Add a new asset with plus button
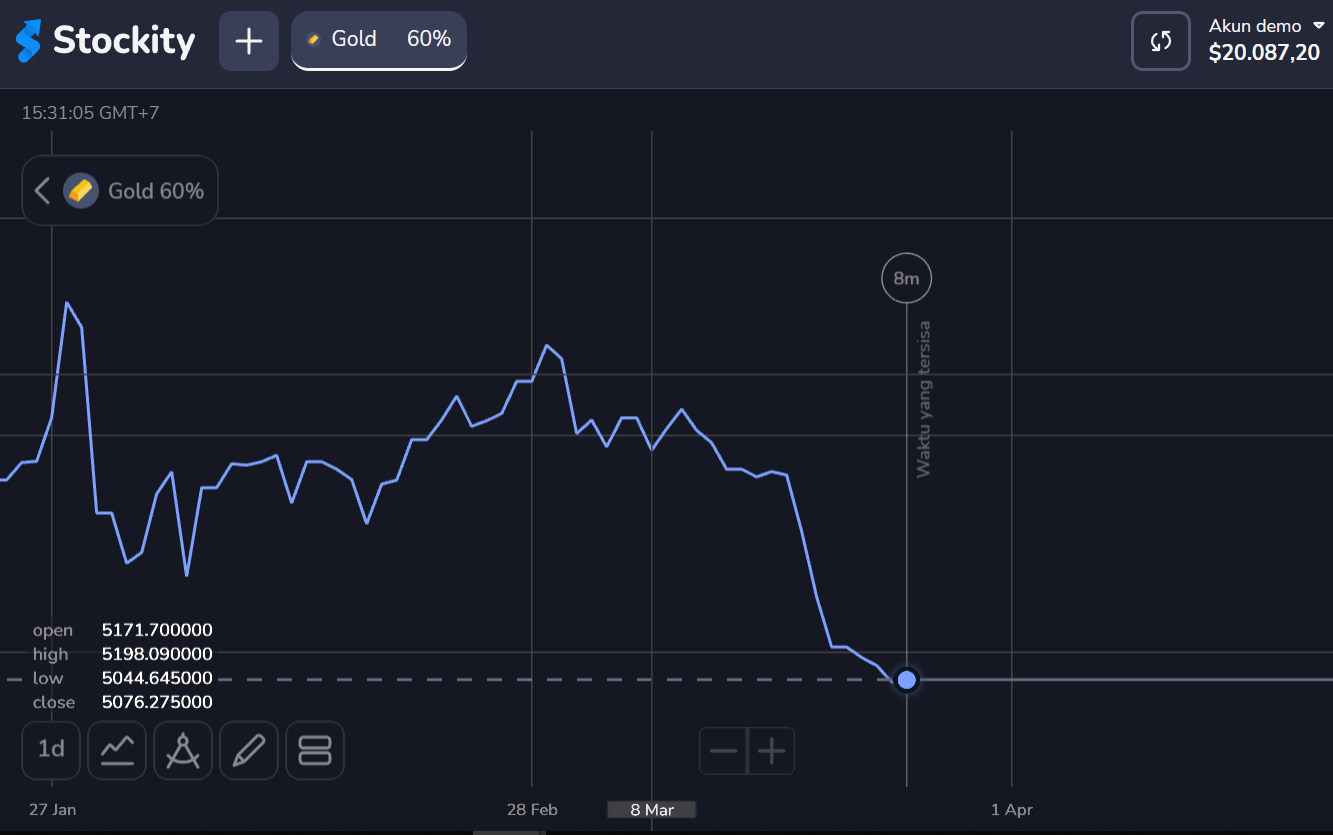This screenshot has width=1333, height=835. [x=249, y=41]
